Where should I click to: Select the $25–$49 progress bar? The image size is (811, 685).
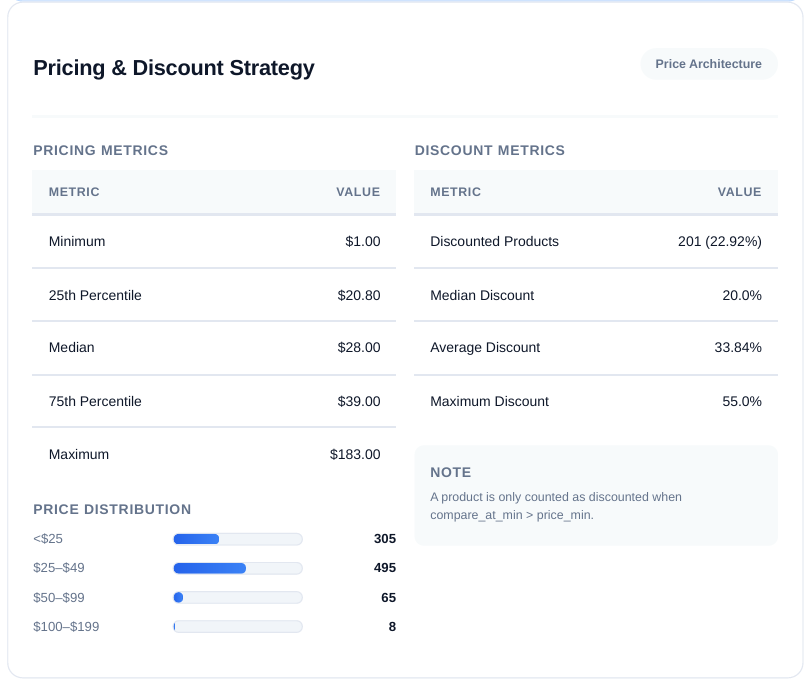(x=237, y=568)
